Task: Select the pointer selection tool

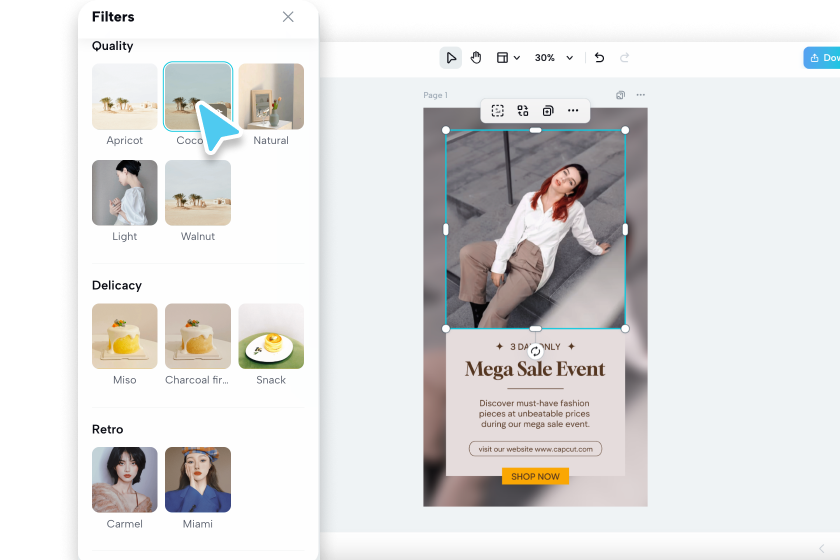Action: 451,57
